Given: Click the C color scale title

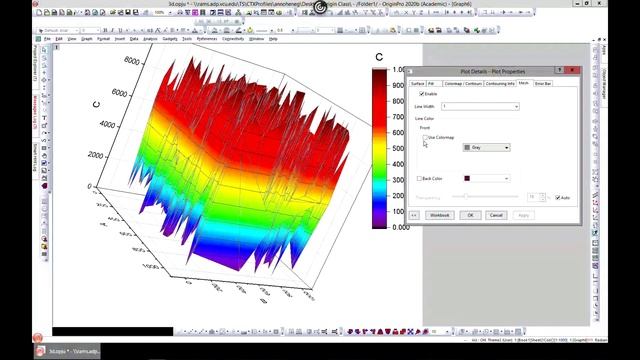Looking at the screenshot, I should (379, 57).
